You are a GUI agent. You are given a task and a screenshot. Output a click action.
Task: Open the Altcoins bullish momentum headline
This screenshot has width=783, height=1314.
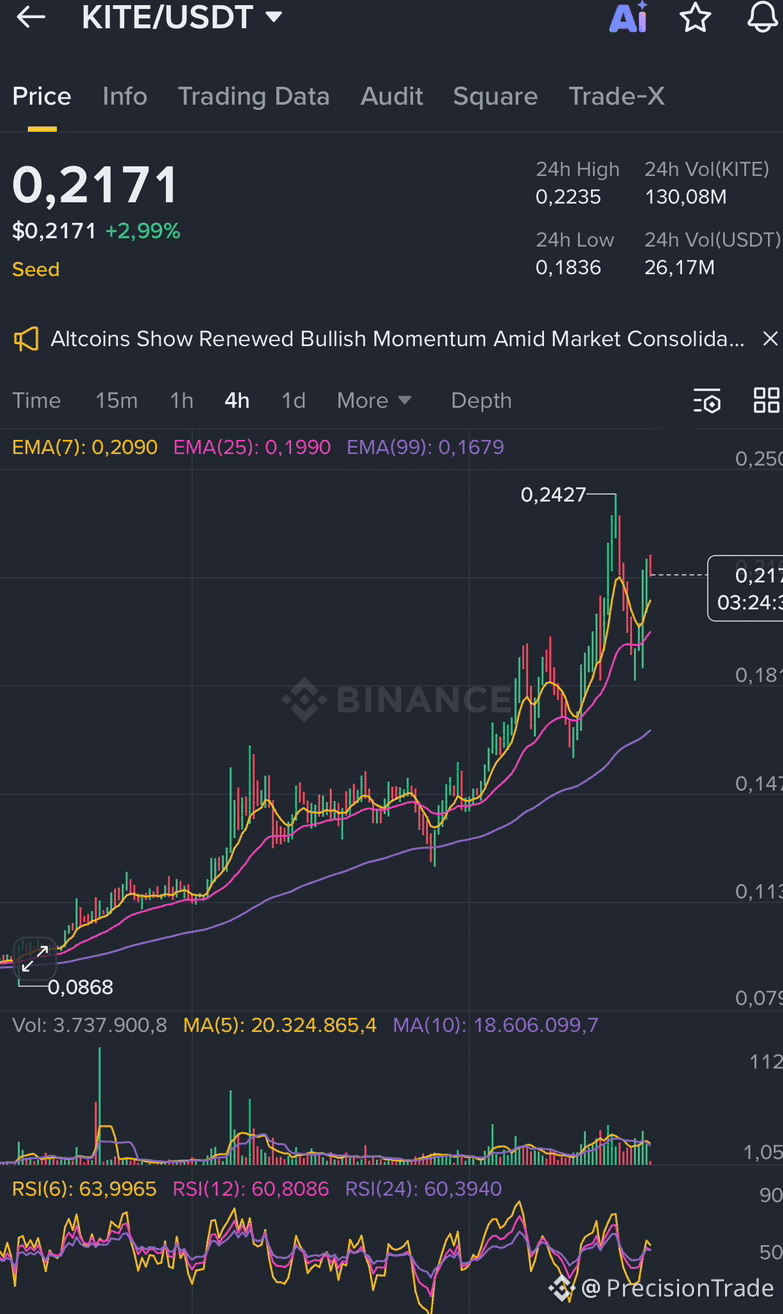[398, 339]
